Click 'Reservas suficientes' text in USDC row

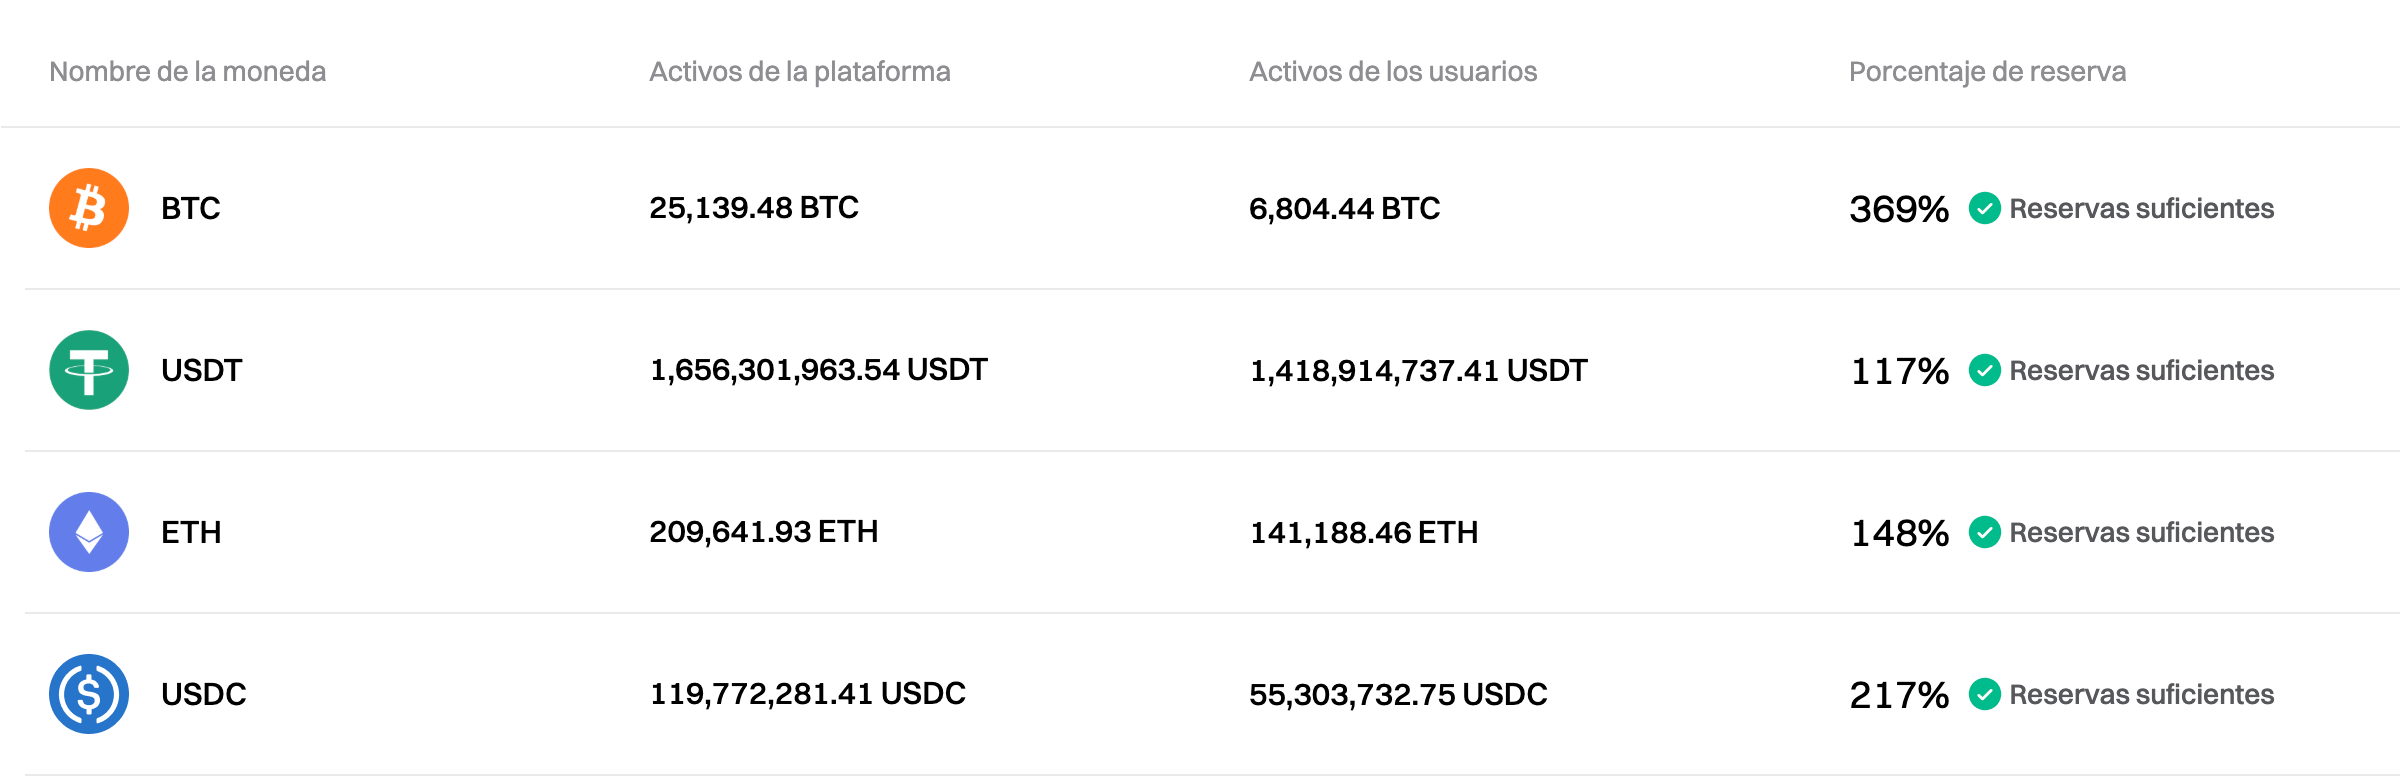tap(2142, 694)
